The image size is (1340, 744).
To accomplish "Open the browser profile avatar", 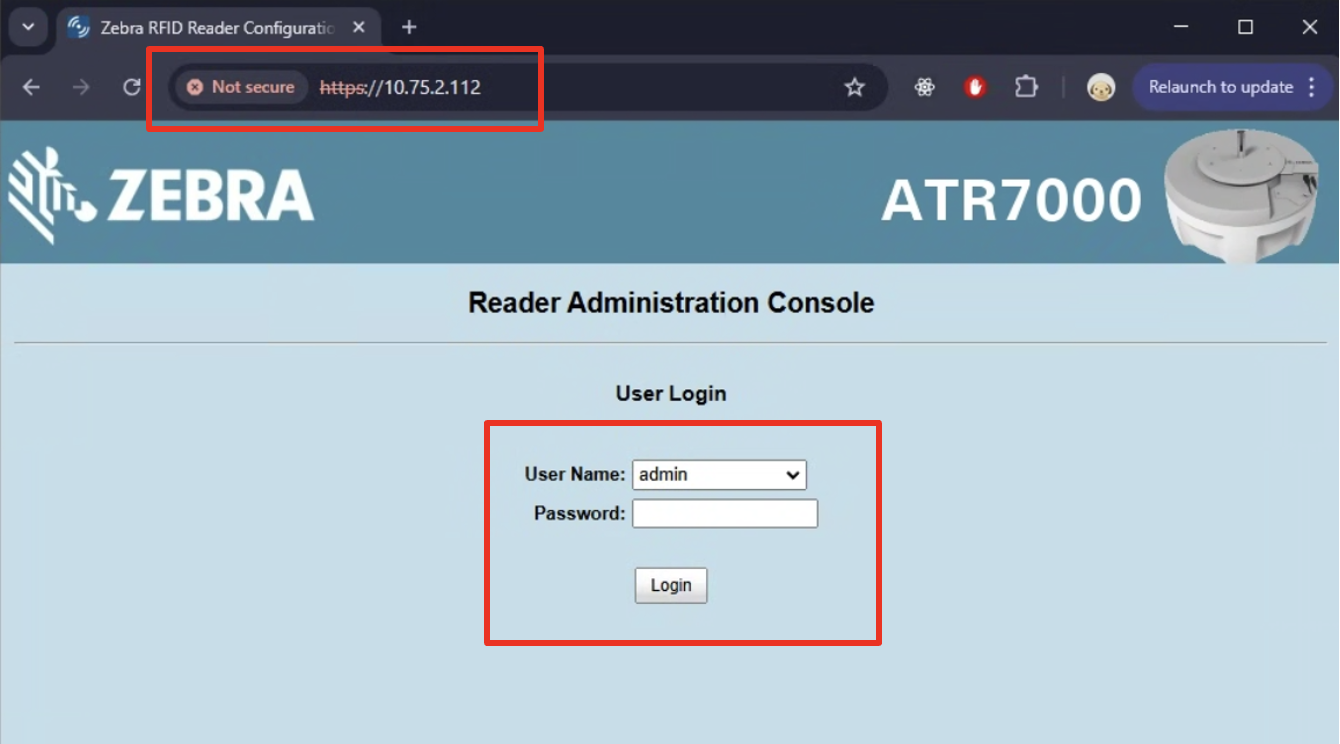I will [x=1101, y=87].
